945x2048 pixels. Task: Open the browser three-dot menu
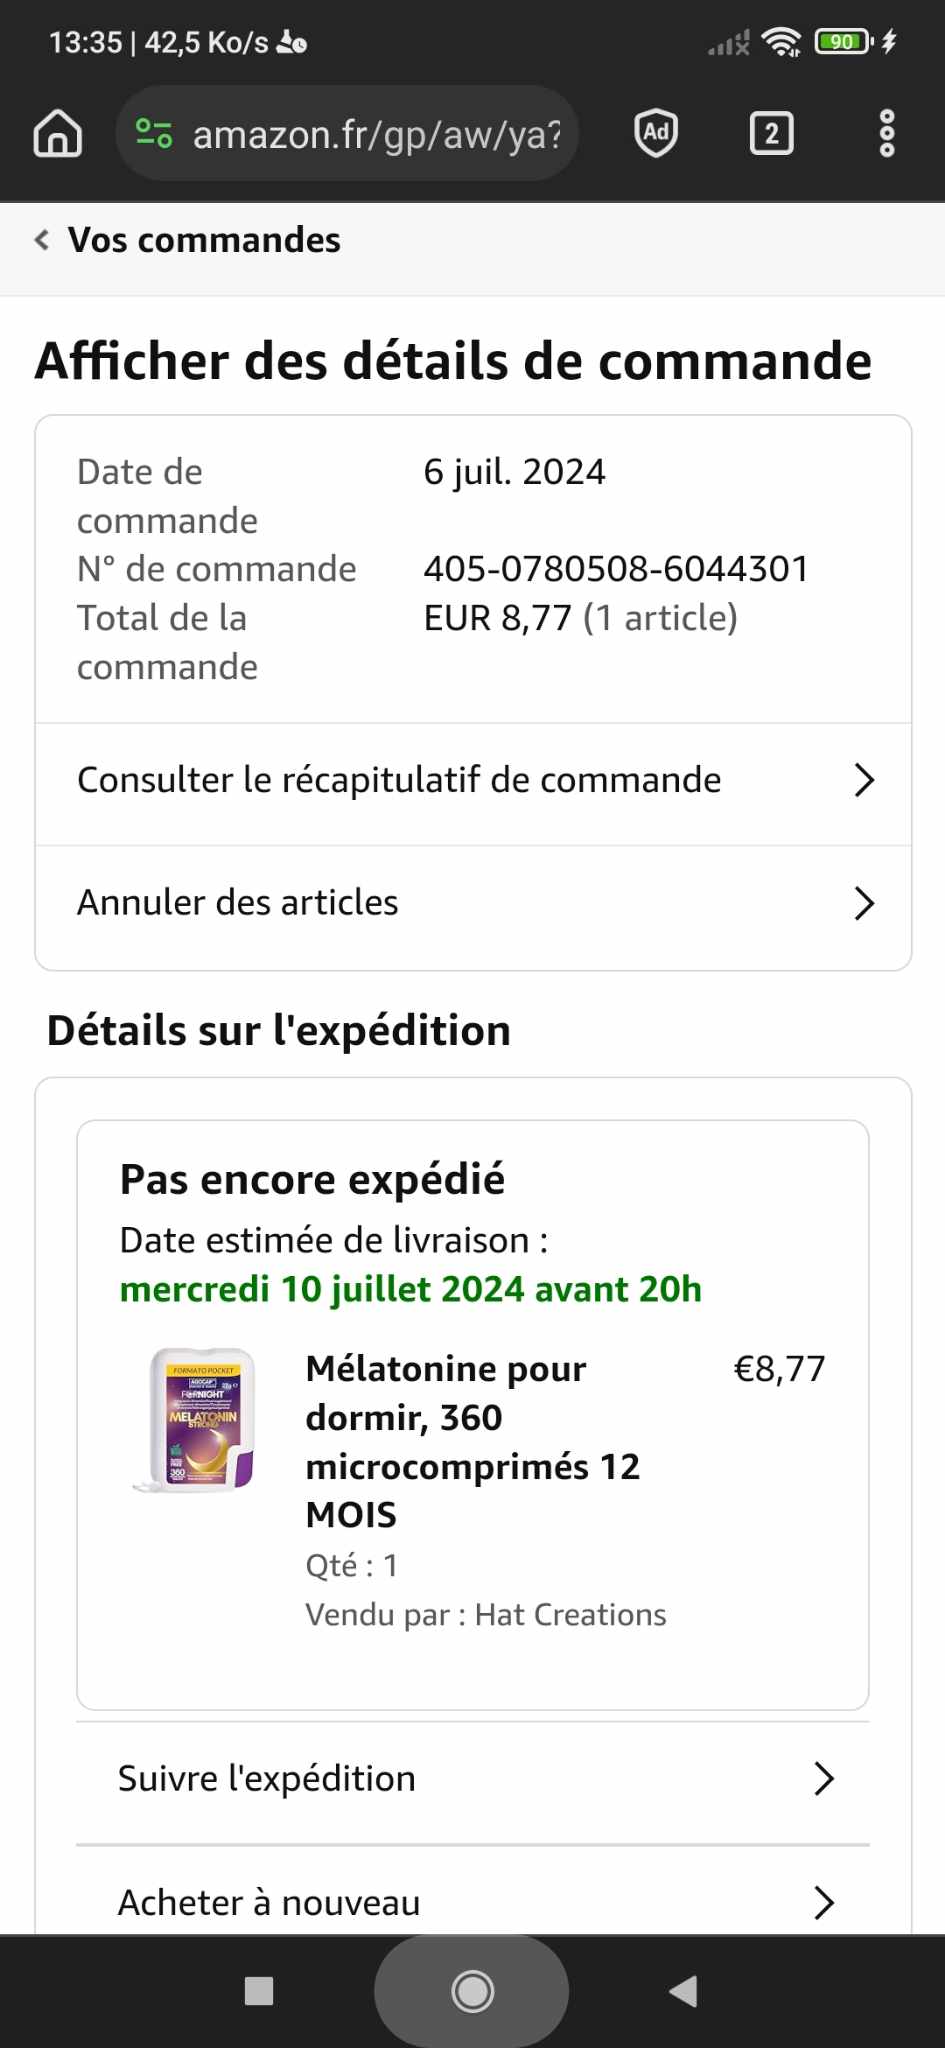pos(886,133)
